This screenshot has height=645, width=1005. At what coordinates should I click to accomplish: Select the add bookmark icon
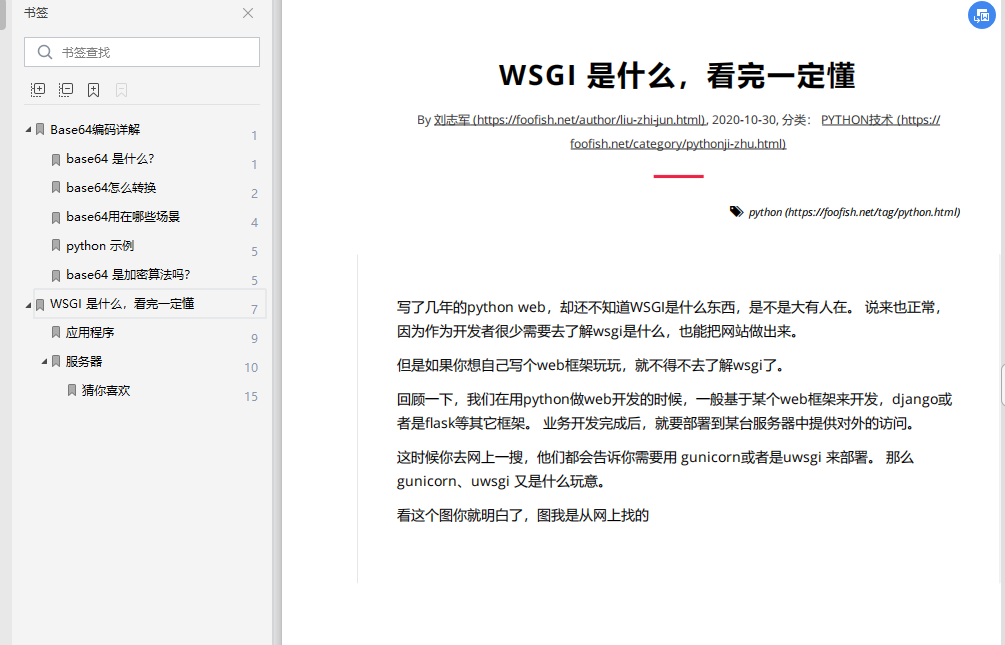point(93,89)
